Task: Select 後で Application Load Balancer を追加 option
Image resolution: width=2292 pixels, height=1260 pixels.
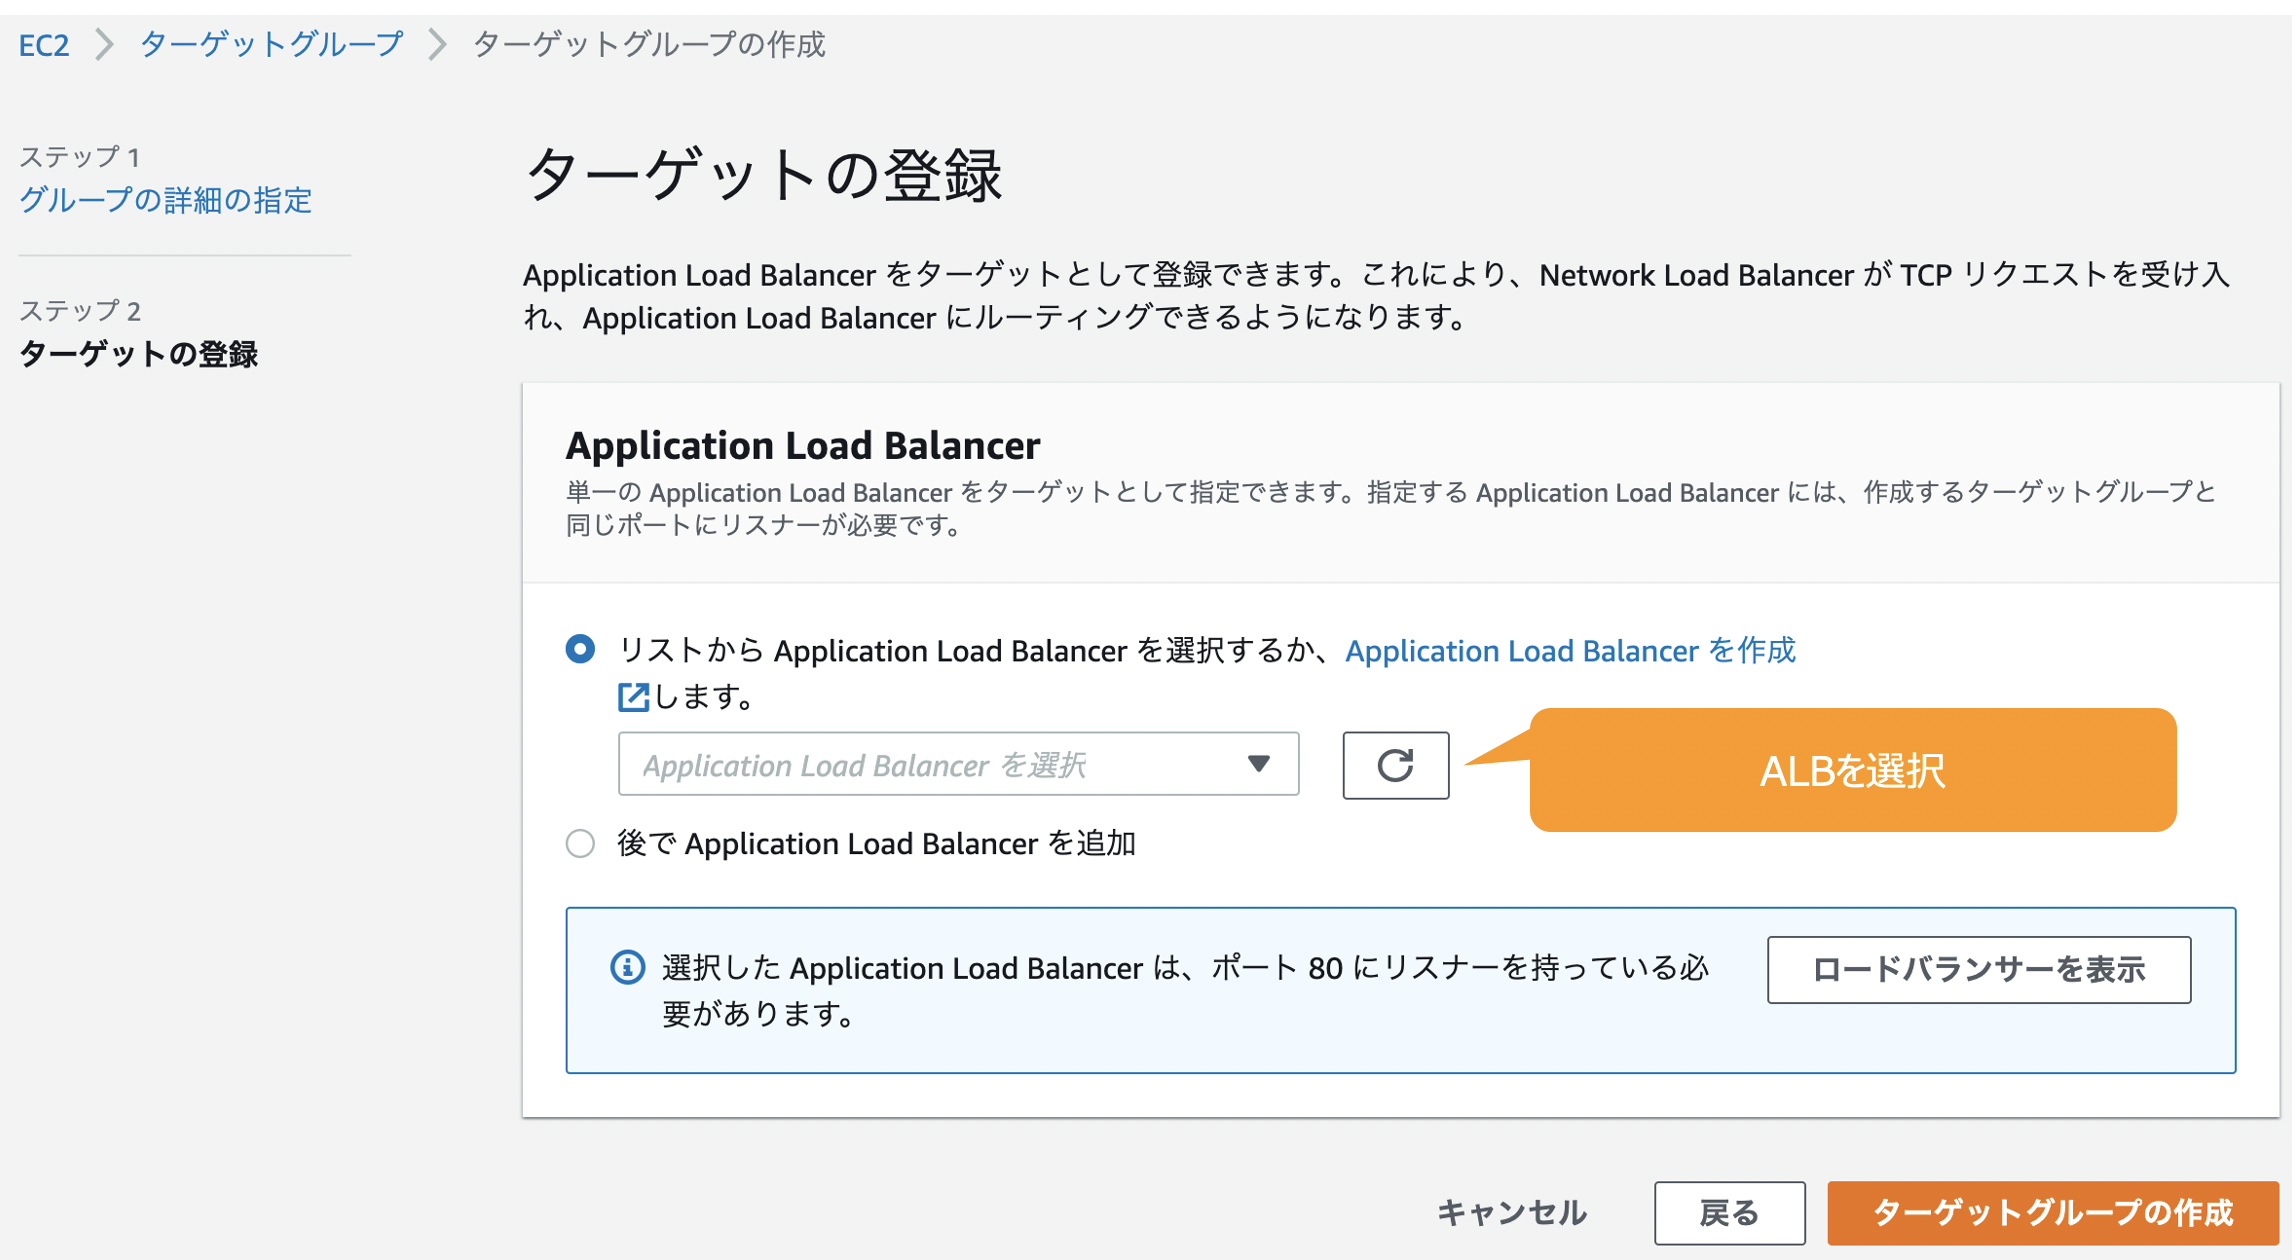Action: click(x=581, y=843)
